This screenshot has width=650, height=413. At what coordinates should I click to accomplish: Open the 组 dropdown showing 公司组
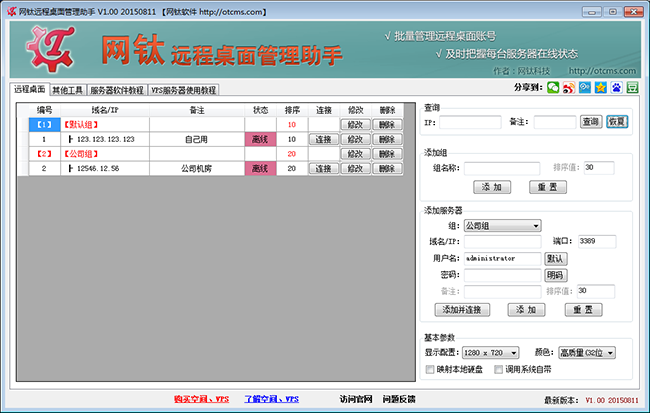point(502,226)
